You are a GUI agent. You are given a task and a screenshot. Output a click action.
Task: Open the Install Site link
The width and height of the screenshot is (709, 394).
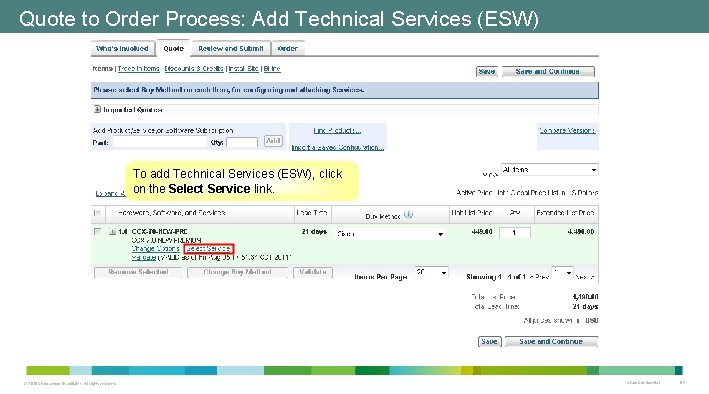(x=243, y=69)
